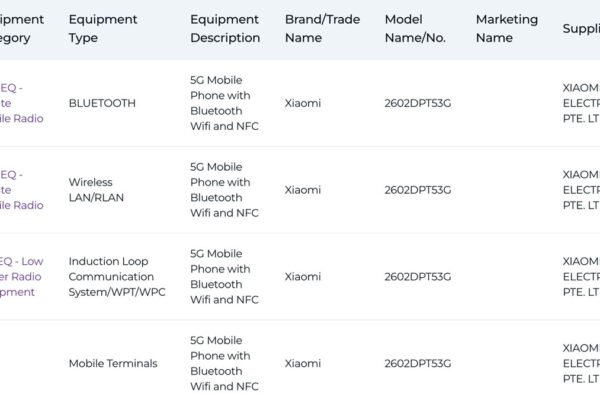
Task: Click model 2602DPT53G in the Mobile Terminals row
Action: 417,364
